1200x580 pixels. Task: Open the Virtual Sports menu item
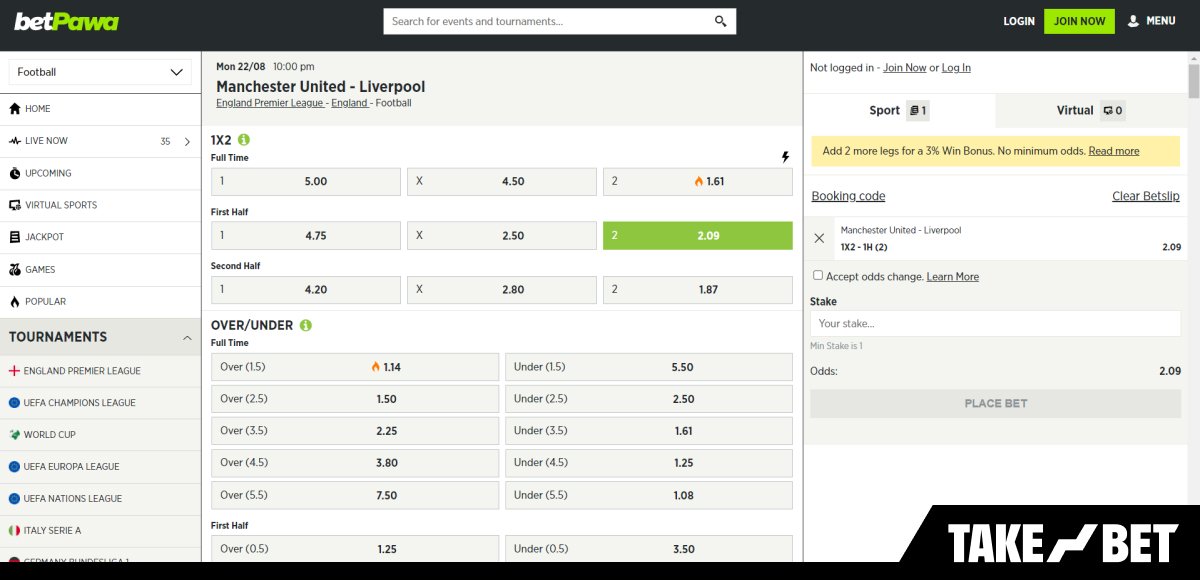click(x=100, y=205)
